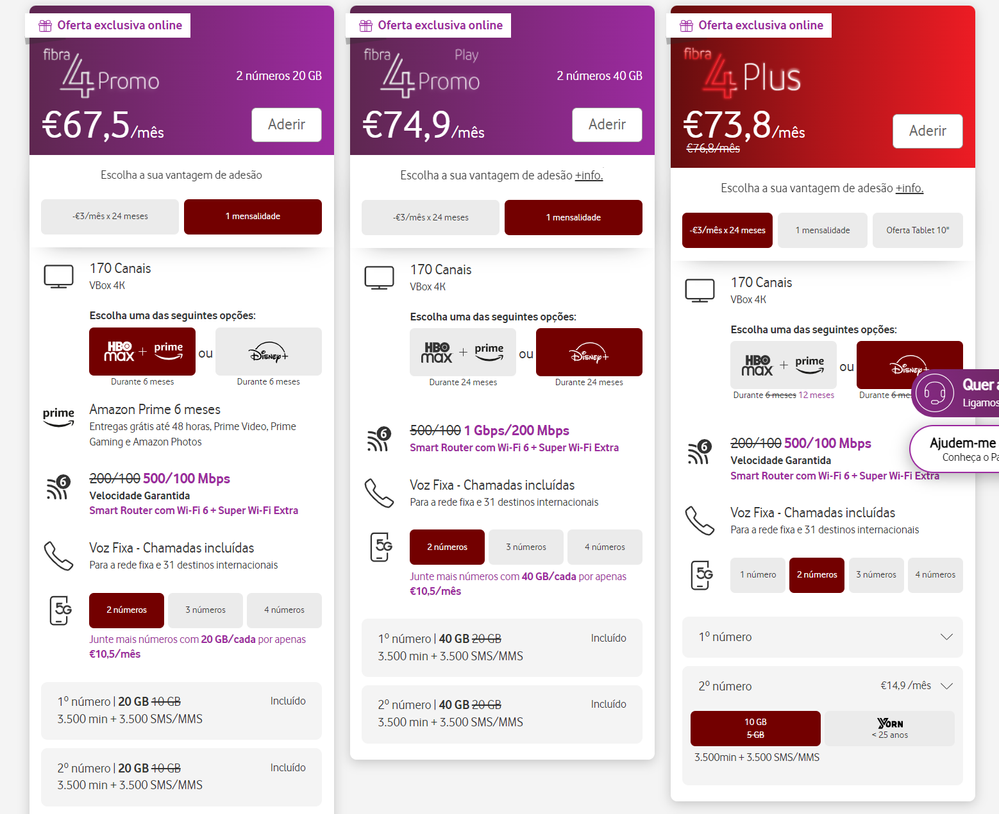Choose HBO Max + Prime in middle card
Screen dimensions: 999x814
click(x=462, y=352)
